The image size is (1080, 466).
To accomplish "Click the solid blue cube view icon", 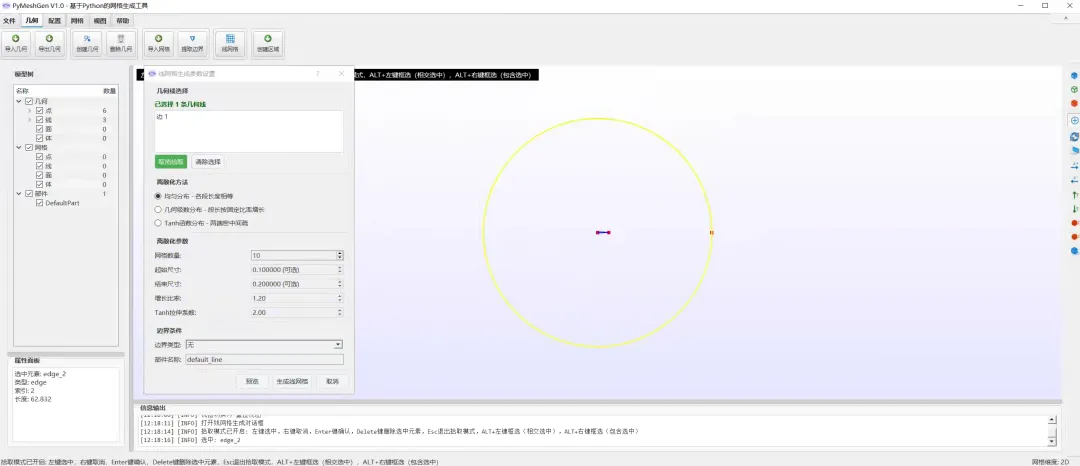I will click(x=1074, y=76).
